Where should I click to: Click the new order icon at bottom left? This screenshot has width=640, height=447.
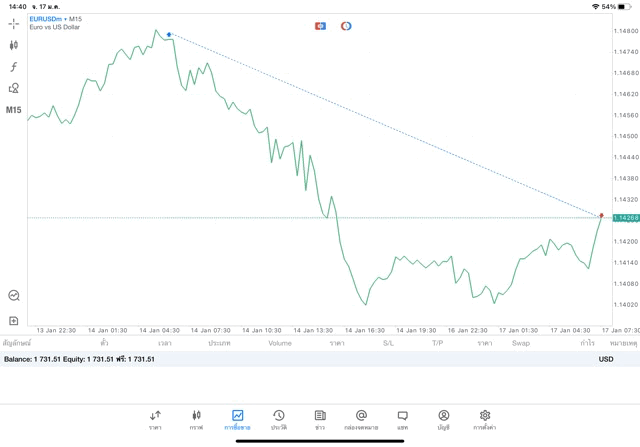click(x=14, y=321)
